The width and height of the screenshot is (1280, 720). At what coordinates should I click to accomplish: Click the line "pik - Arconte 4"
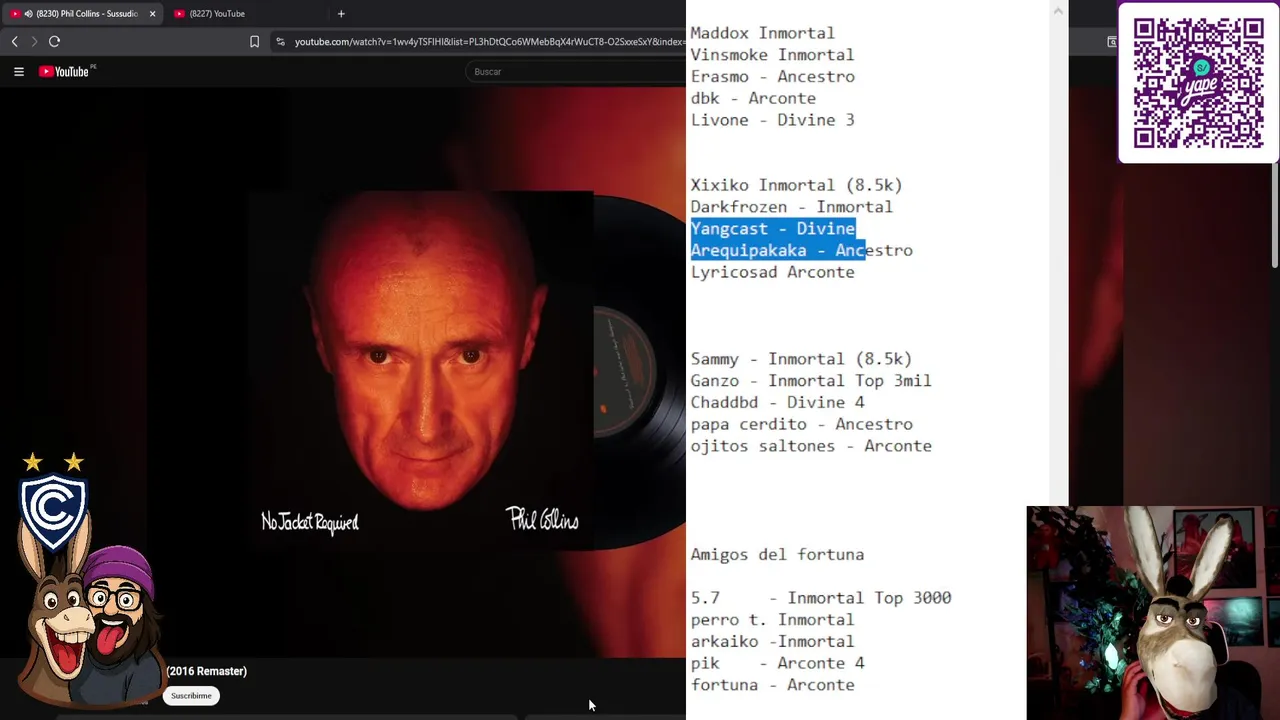click(x=777, y=663)
